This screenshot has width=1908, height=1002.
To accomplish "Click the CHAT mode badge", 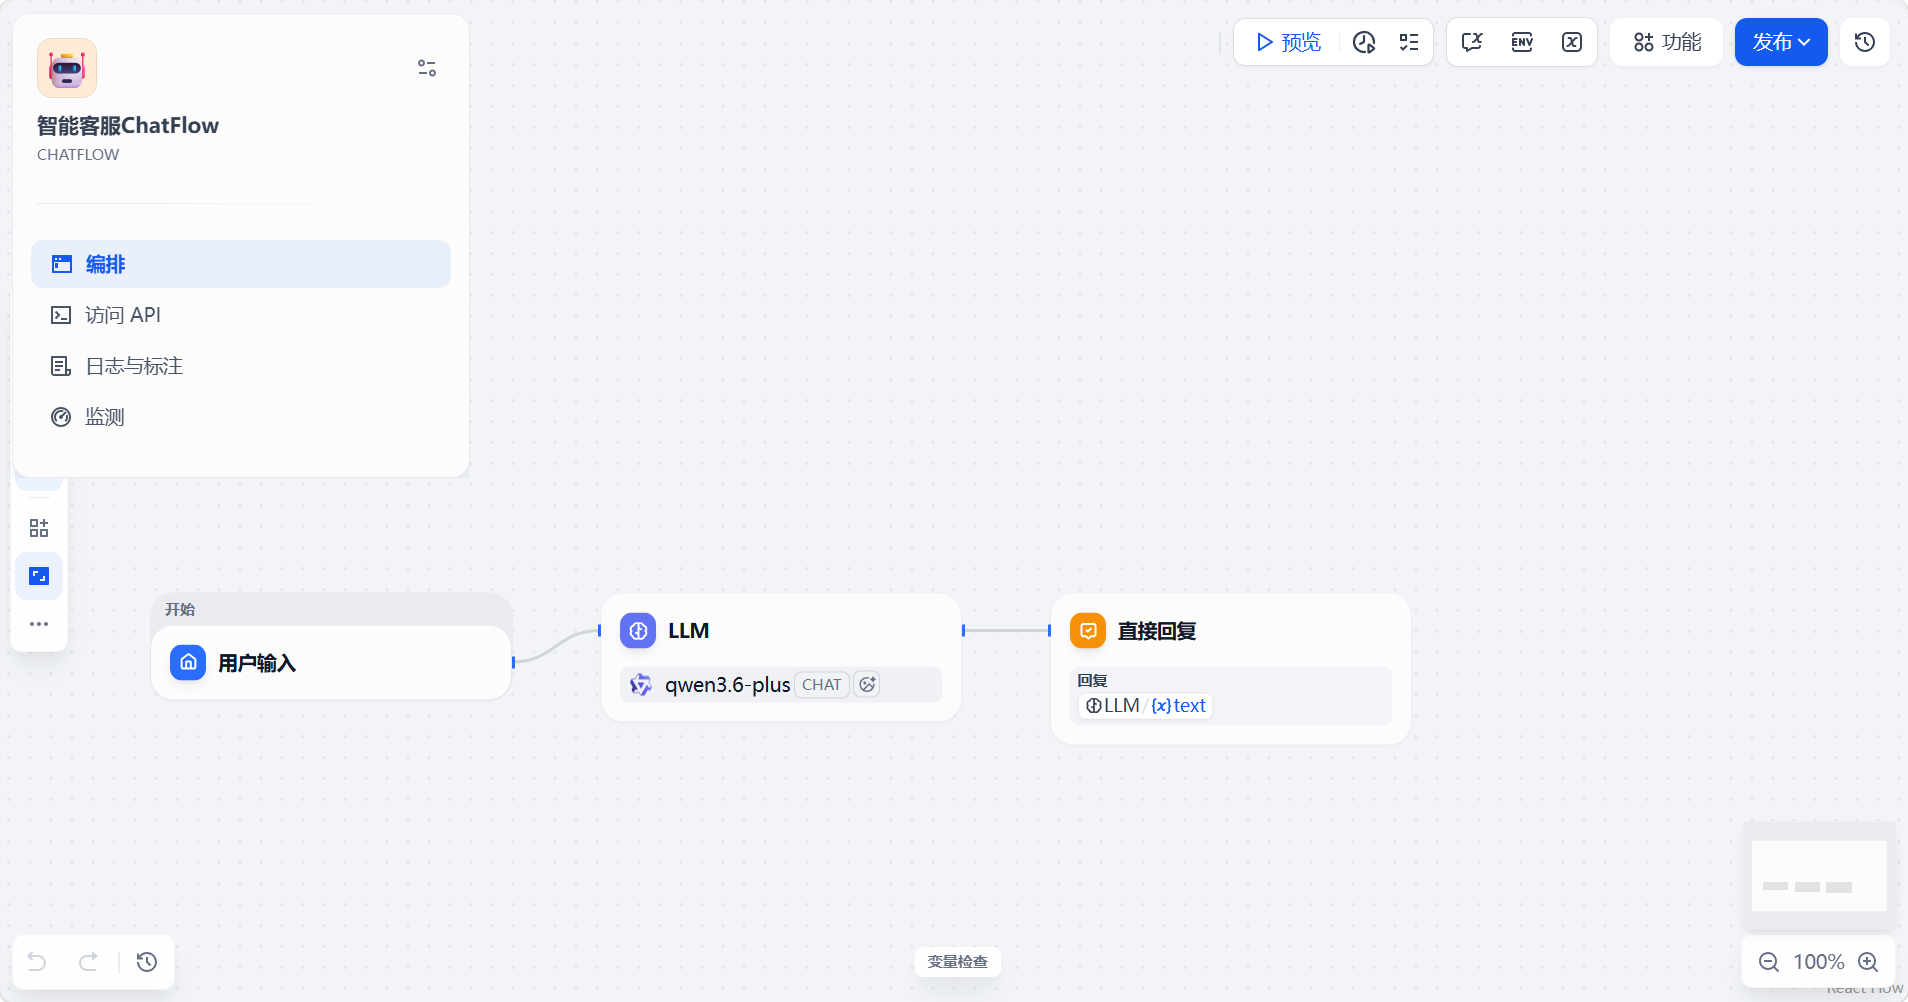I will pos(821,685).
